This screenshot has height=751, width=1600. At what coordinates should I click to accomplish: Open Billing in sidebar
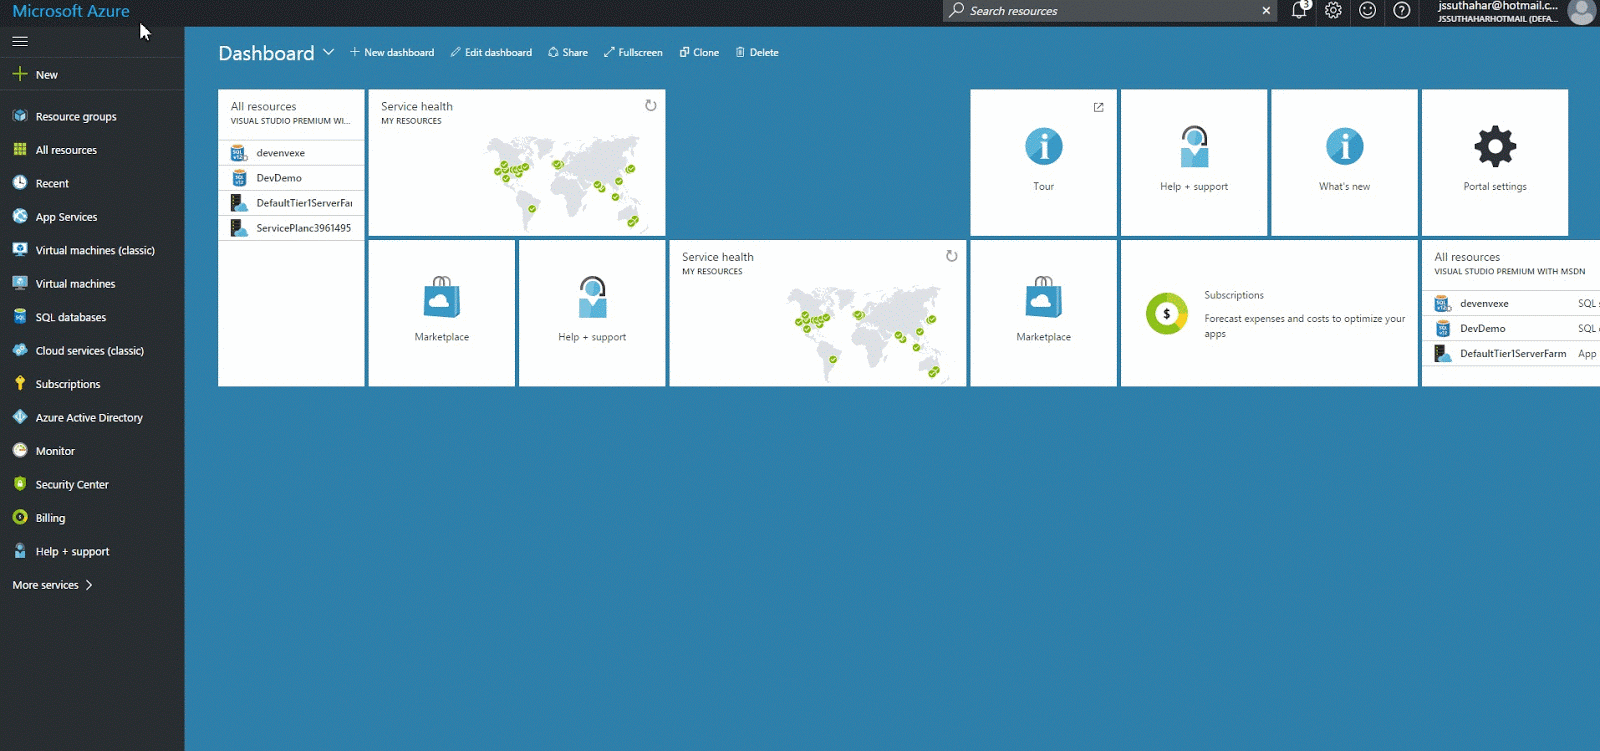92,518
